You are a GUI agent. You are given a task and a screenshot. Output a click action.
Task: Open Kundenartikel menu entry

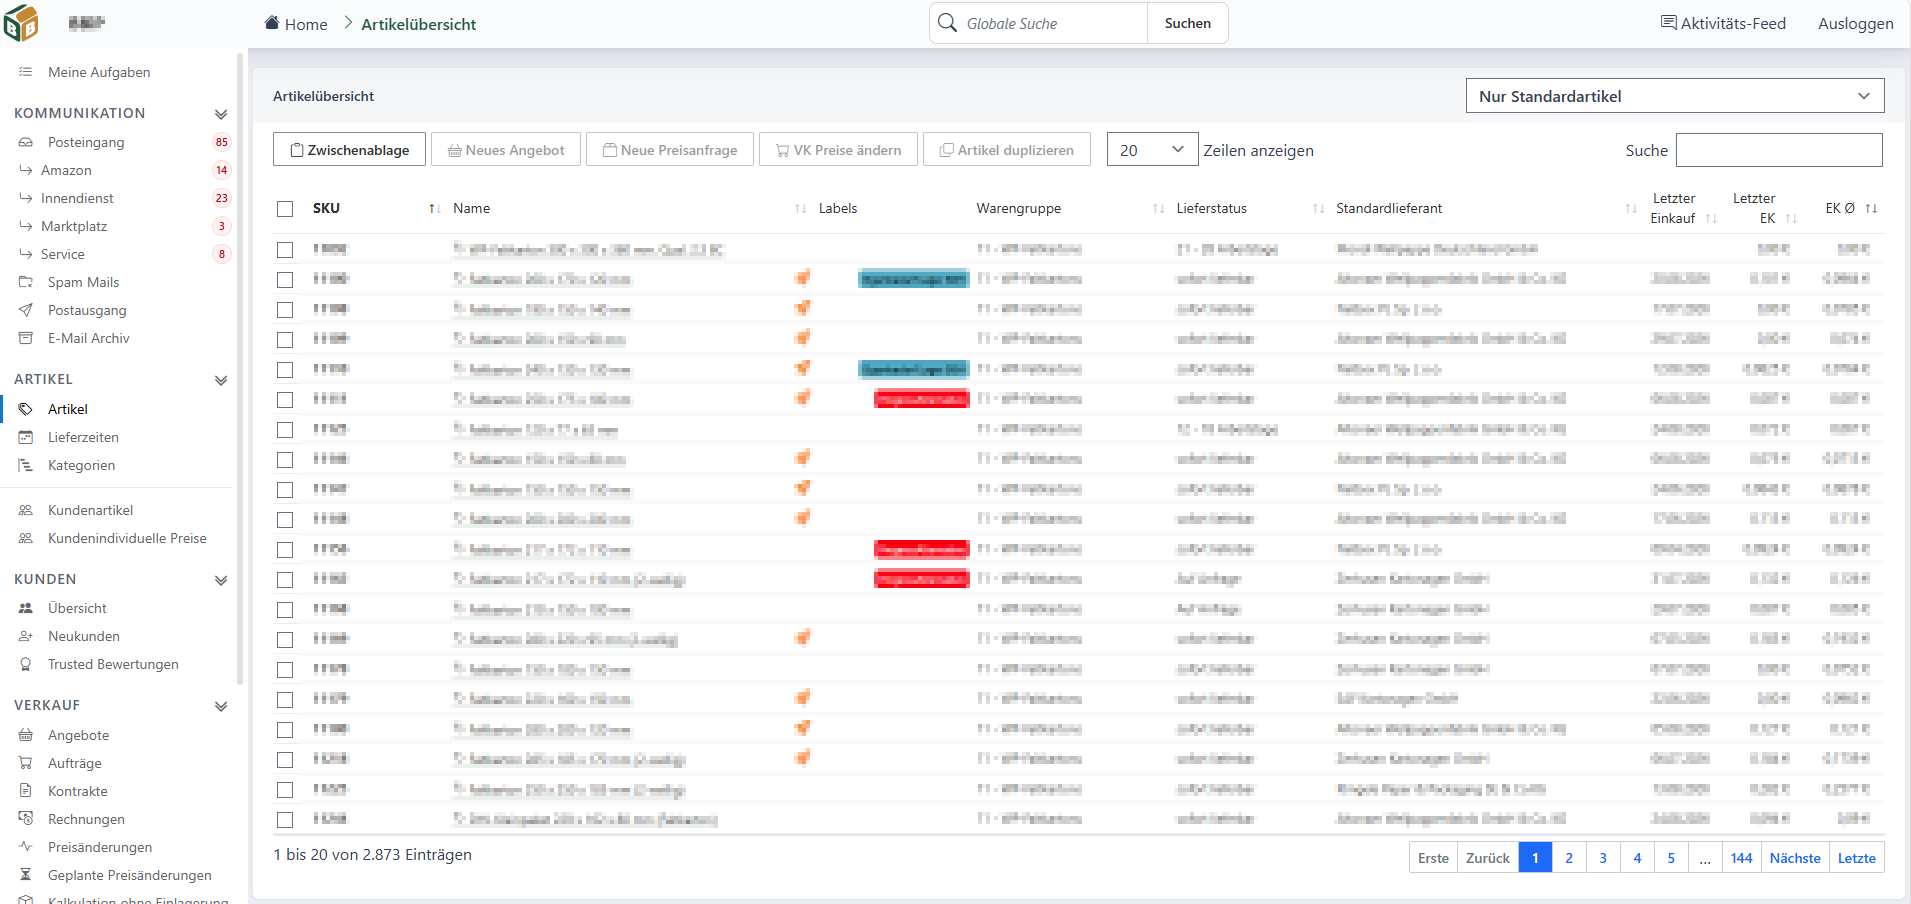pyautogui.click(x=90, y=510)
